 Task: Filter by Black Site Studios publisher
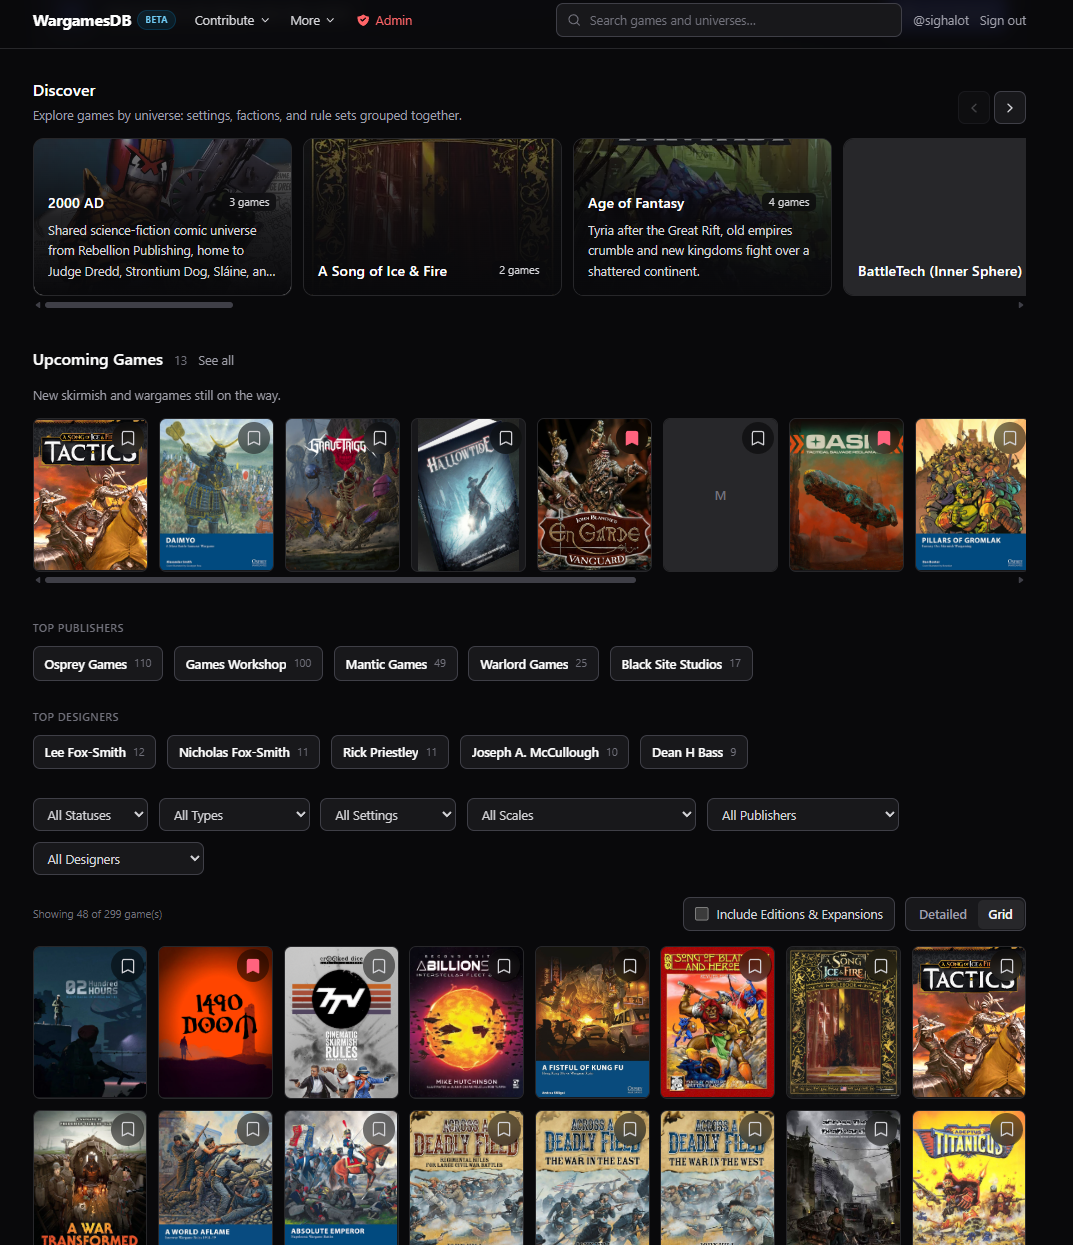[681, 664]
